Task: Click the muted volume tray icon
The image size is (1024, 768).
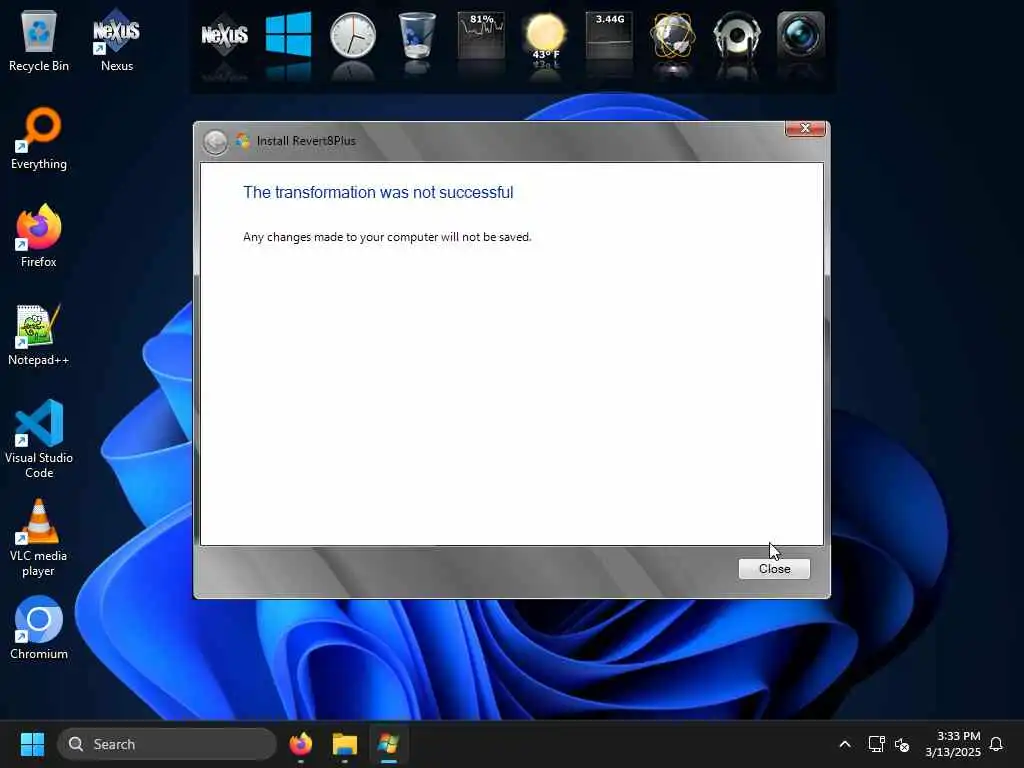Action: 902,744
